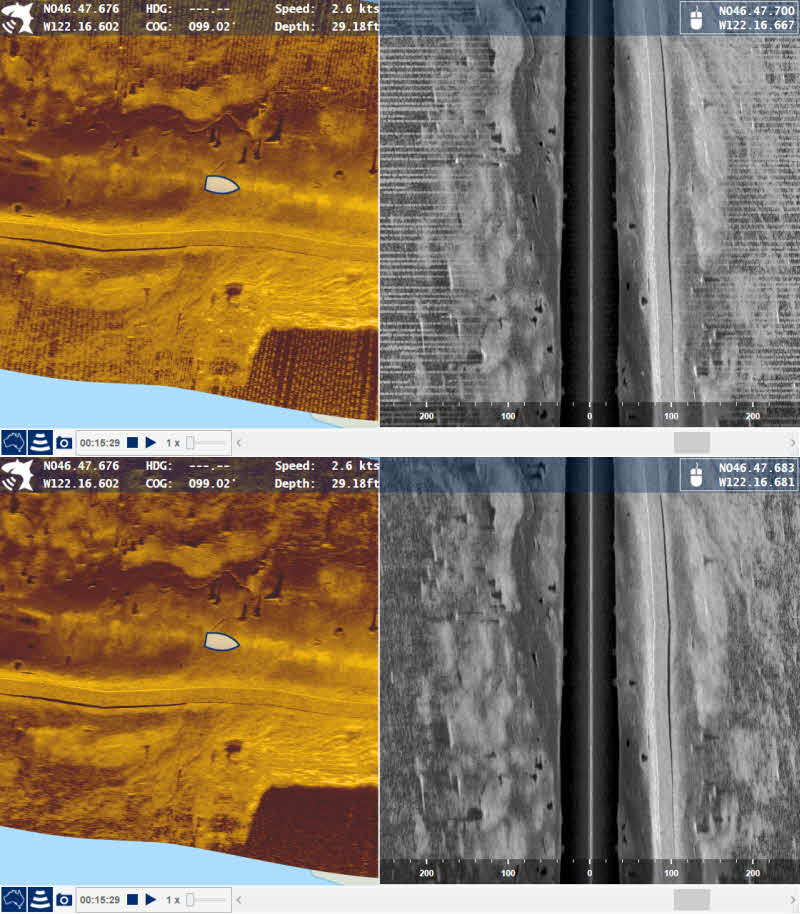Viewport: 800px width, 914px height.
Task: Click the boat marker on lower mosaic map
Action: pos(221,641)
